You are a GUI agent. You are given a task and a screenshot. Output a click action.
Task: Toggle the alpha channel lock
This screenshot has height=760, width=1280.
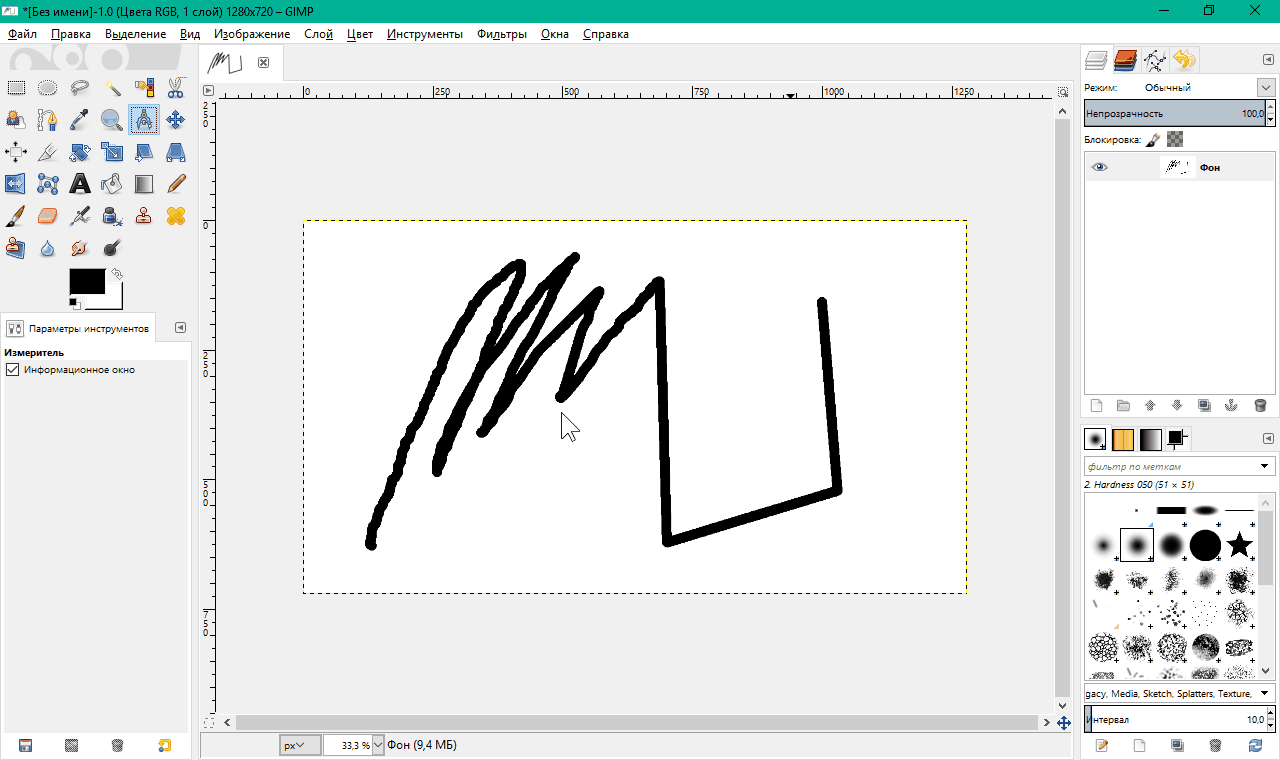(x=1175, y=140)
